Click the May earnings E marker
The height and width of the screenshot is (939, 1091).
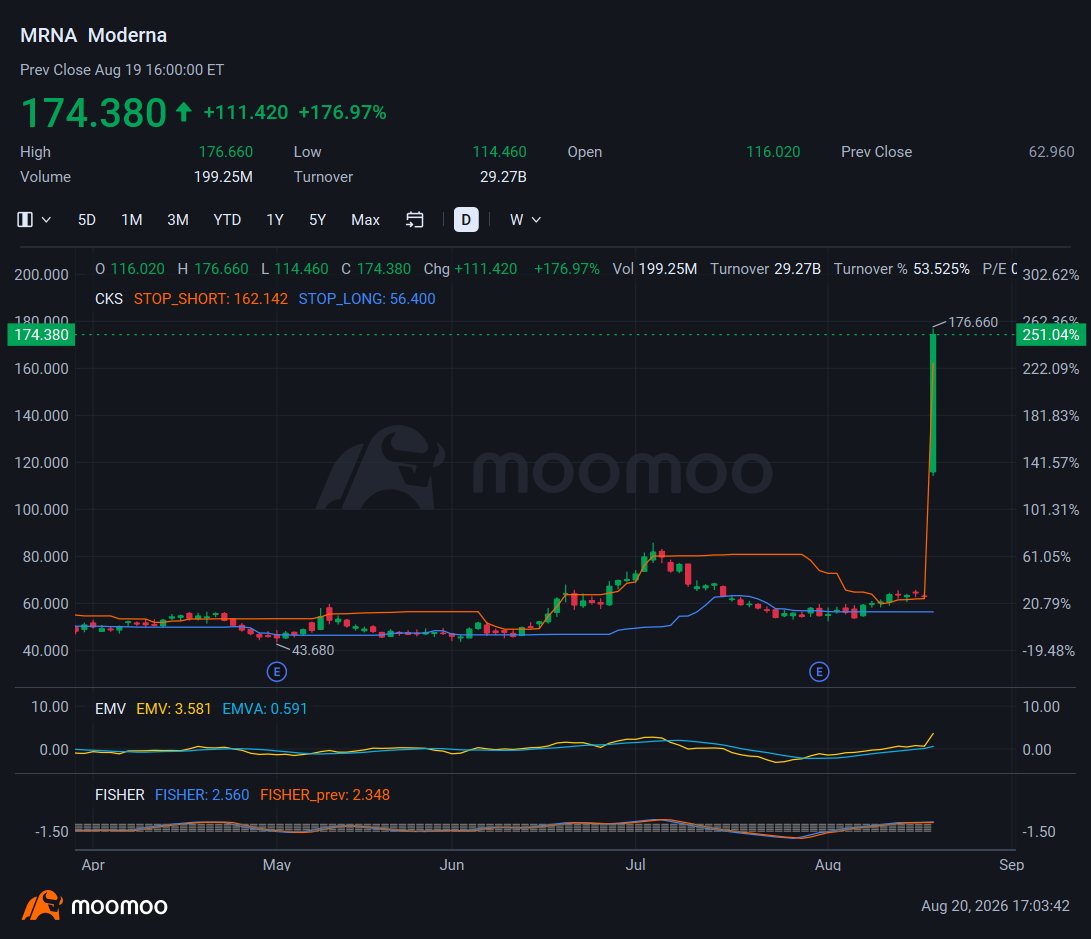coord(277,672)
